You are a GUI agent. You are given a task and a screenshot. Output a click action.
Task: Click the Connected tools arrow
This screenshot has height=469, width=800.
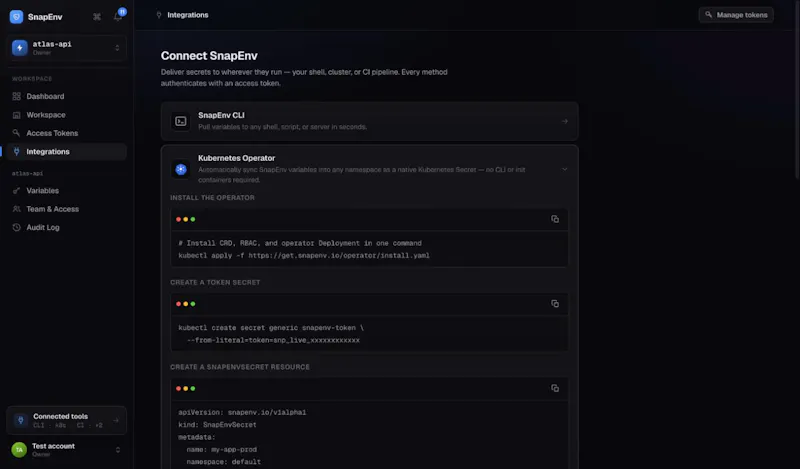[x=116, y=421]
